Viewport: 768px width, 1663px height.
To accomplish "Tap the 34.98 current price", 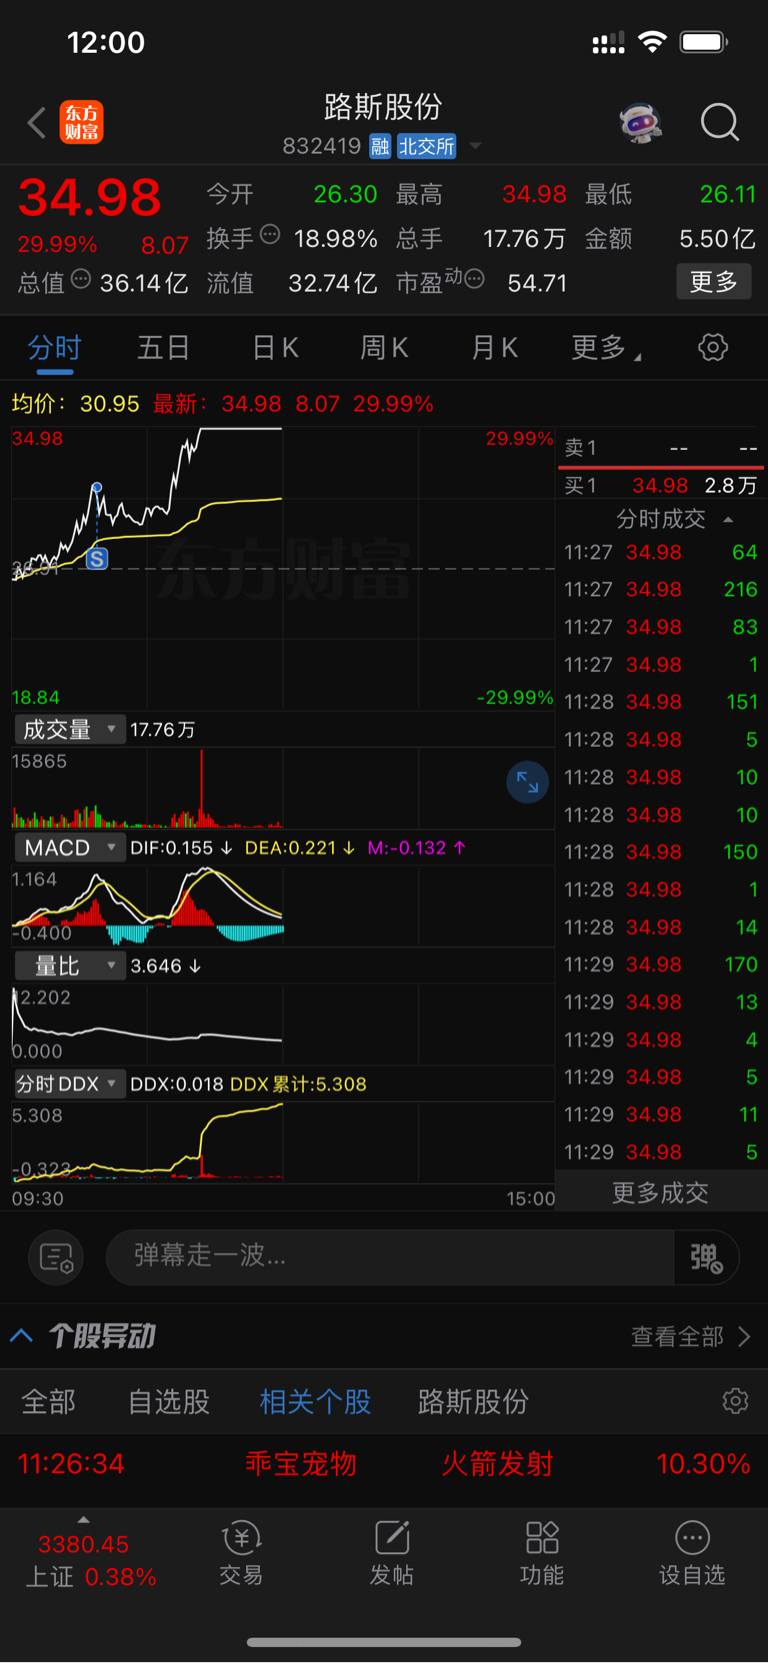I will click(x=90, y=197).
